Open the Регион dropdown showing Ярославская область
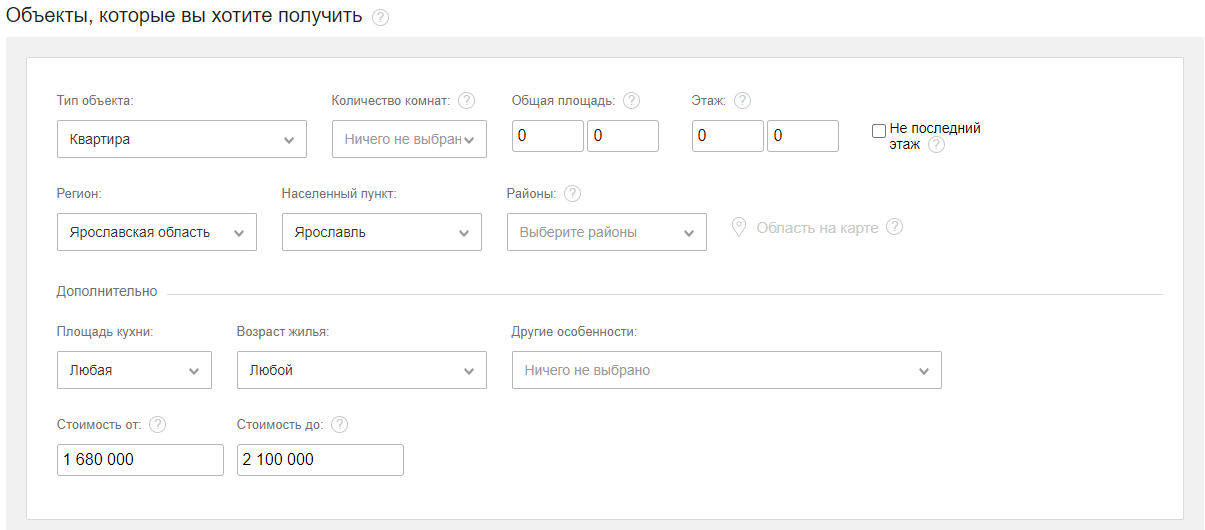The image size is (1205, 530). (x=157, y=232)
